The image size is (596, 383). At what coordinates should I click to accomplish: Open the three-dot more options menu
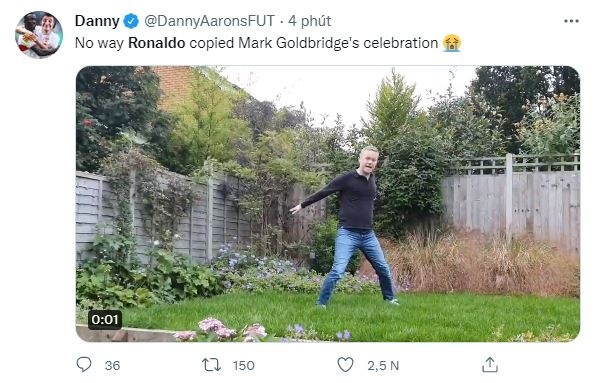coord(571,21)
